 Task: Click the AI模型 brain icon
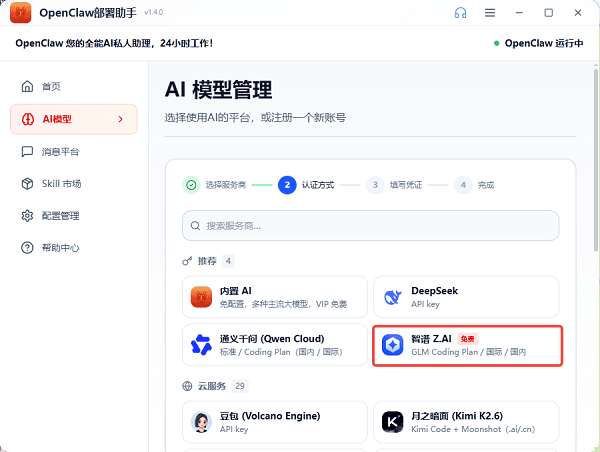pos(28,119)
